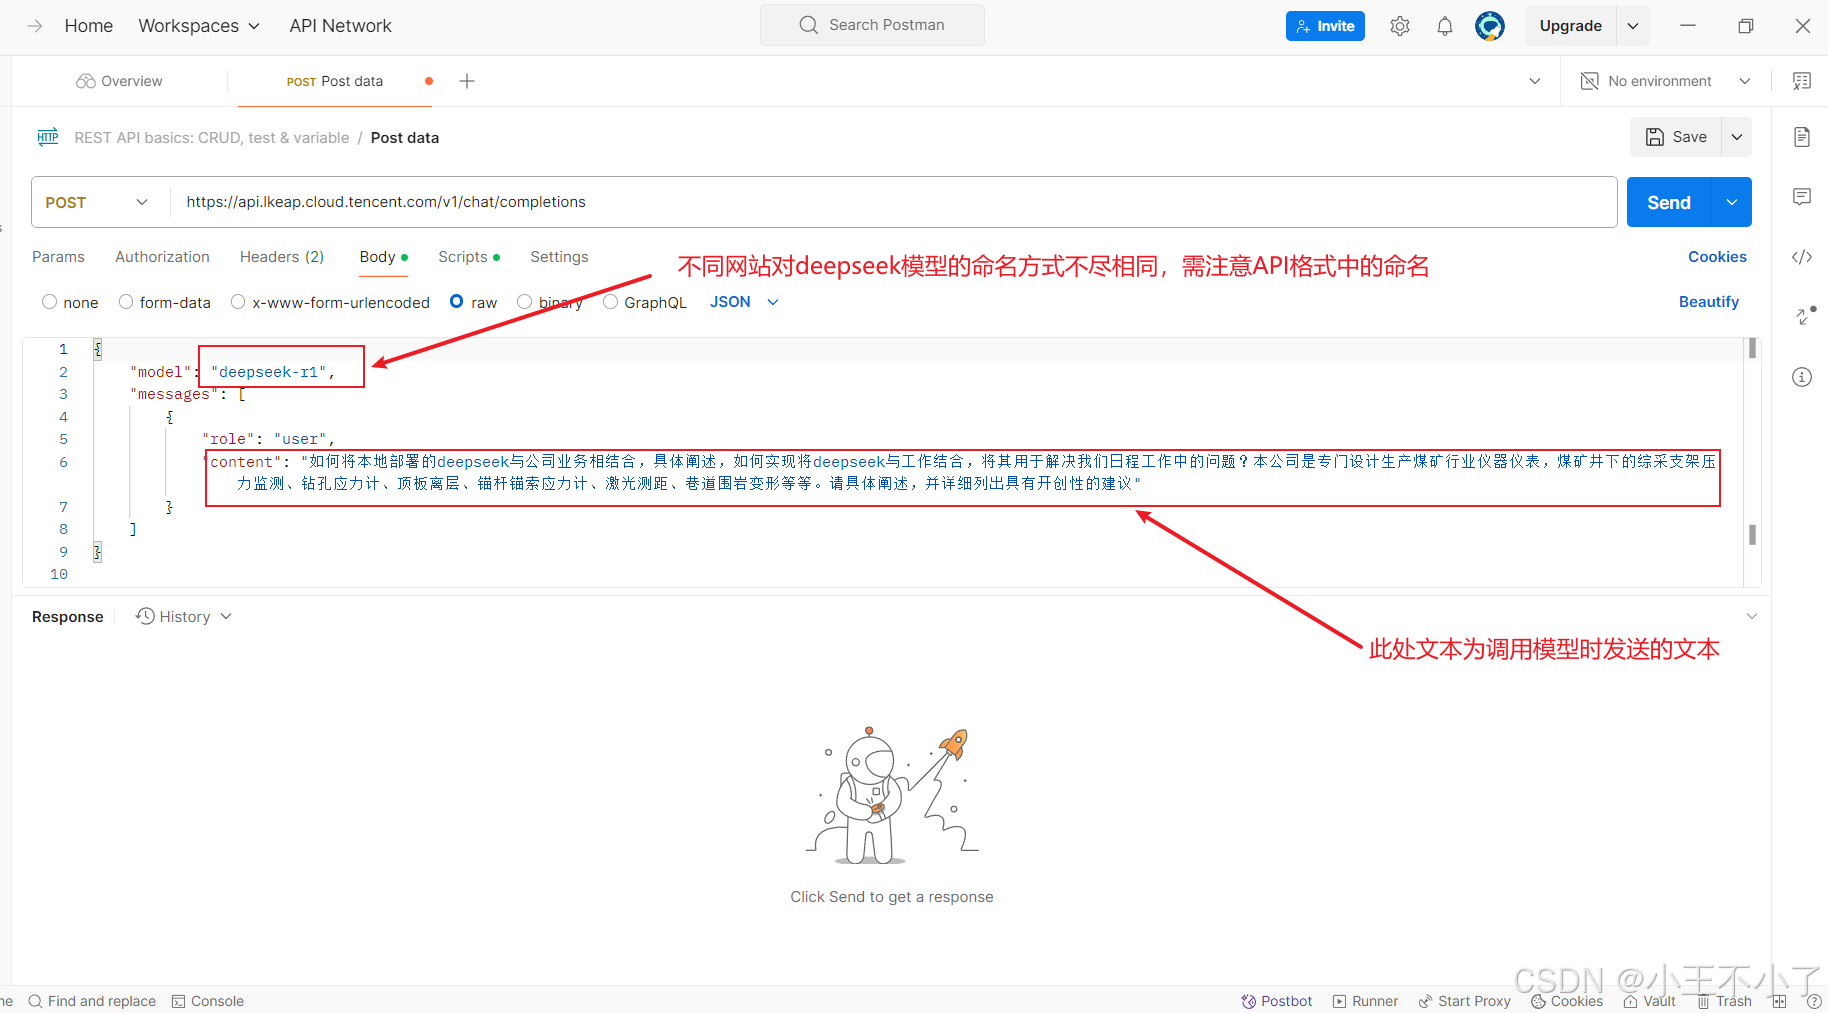Open Trash in the status bar

coord(1725,1001)
